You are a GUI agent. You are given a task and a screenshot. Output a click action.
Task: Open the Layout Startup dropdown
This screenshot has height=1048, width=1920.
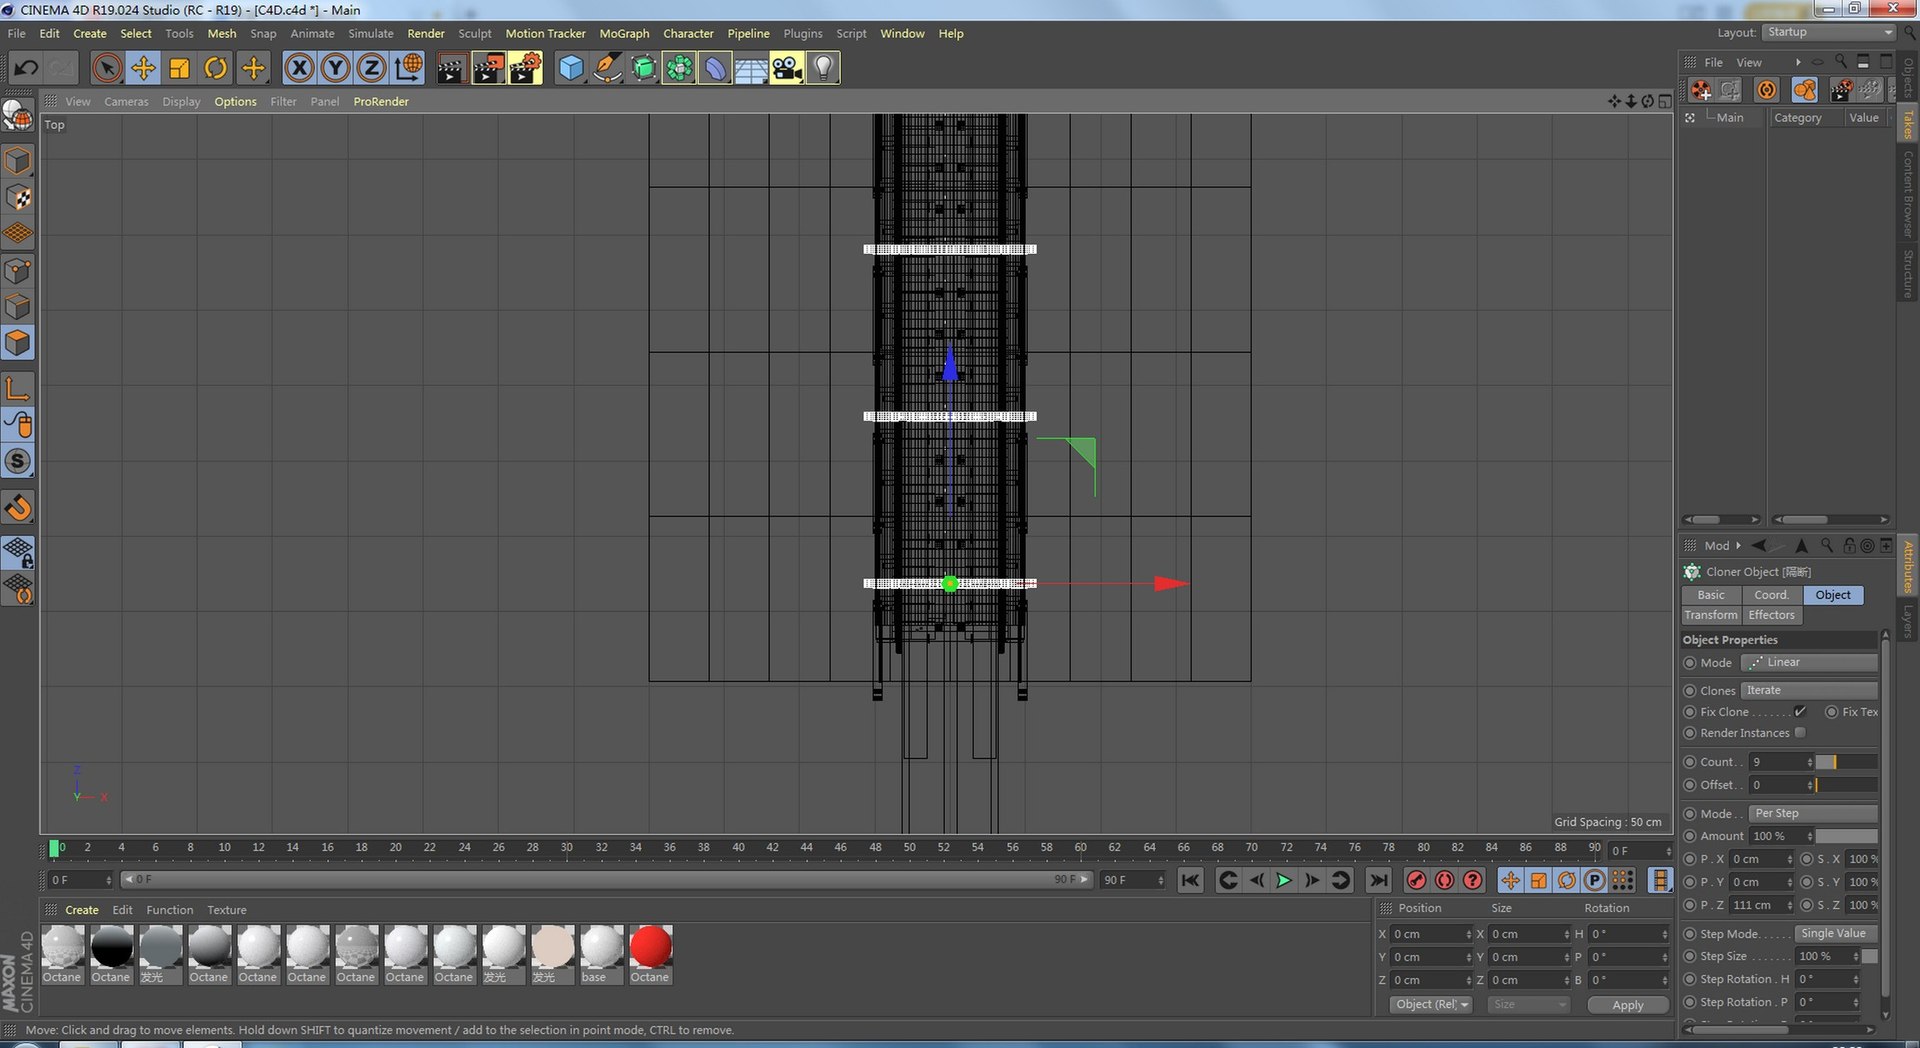tap(1829, 33)
